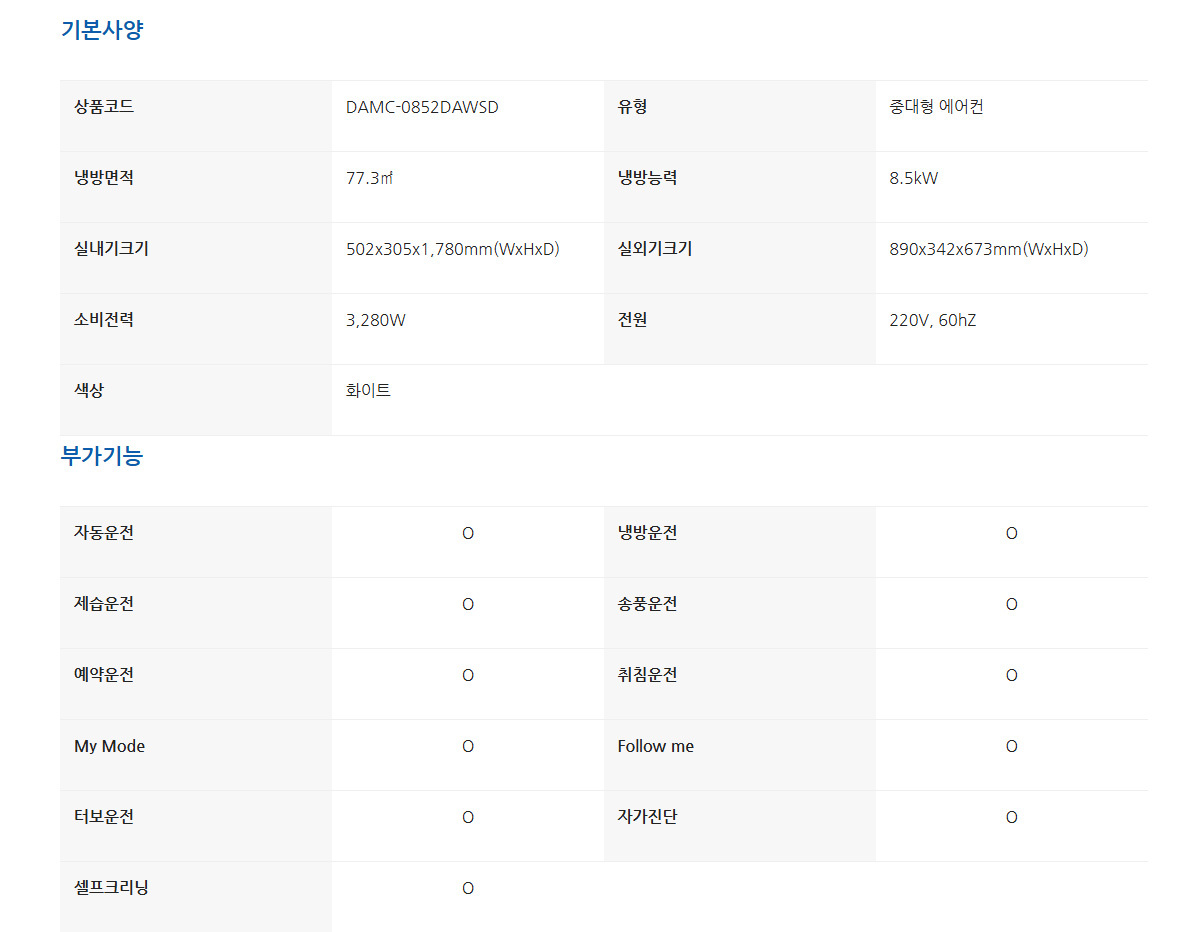The width and height of the screenshot is (1199, 932).
Task: Click the O mark beside 취침운전
Action: coord(1011,676)
